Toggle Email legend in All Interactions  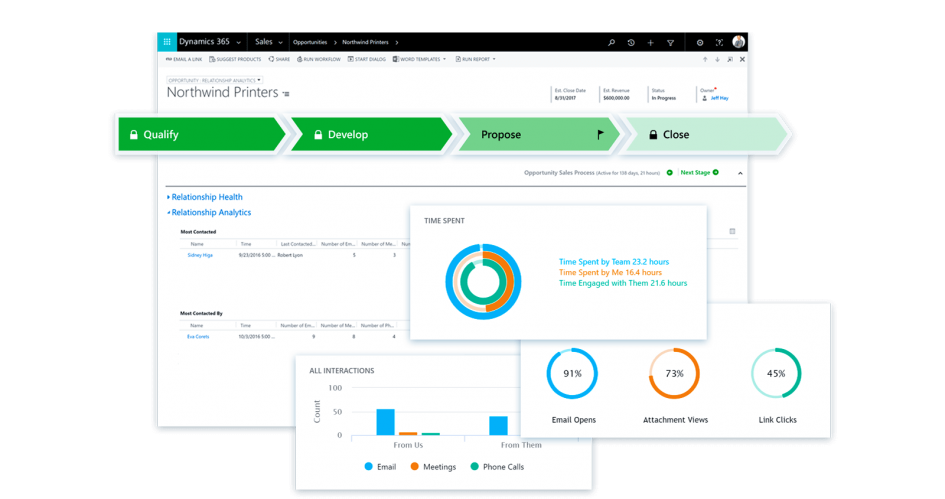click(x=380, y=467)
